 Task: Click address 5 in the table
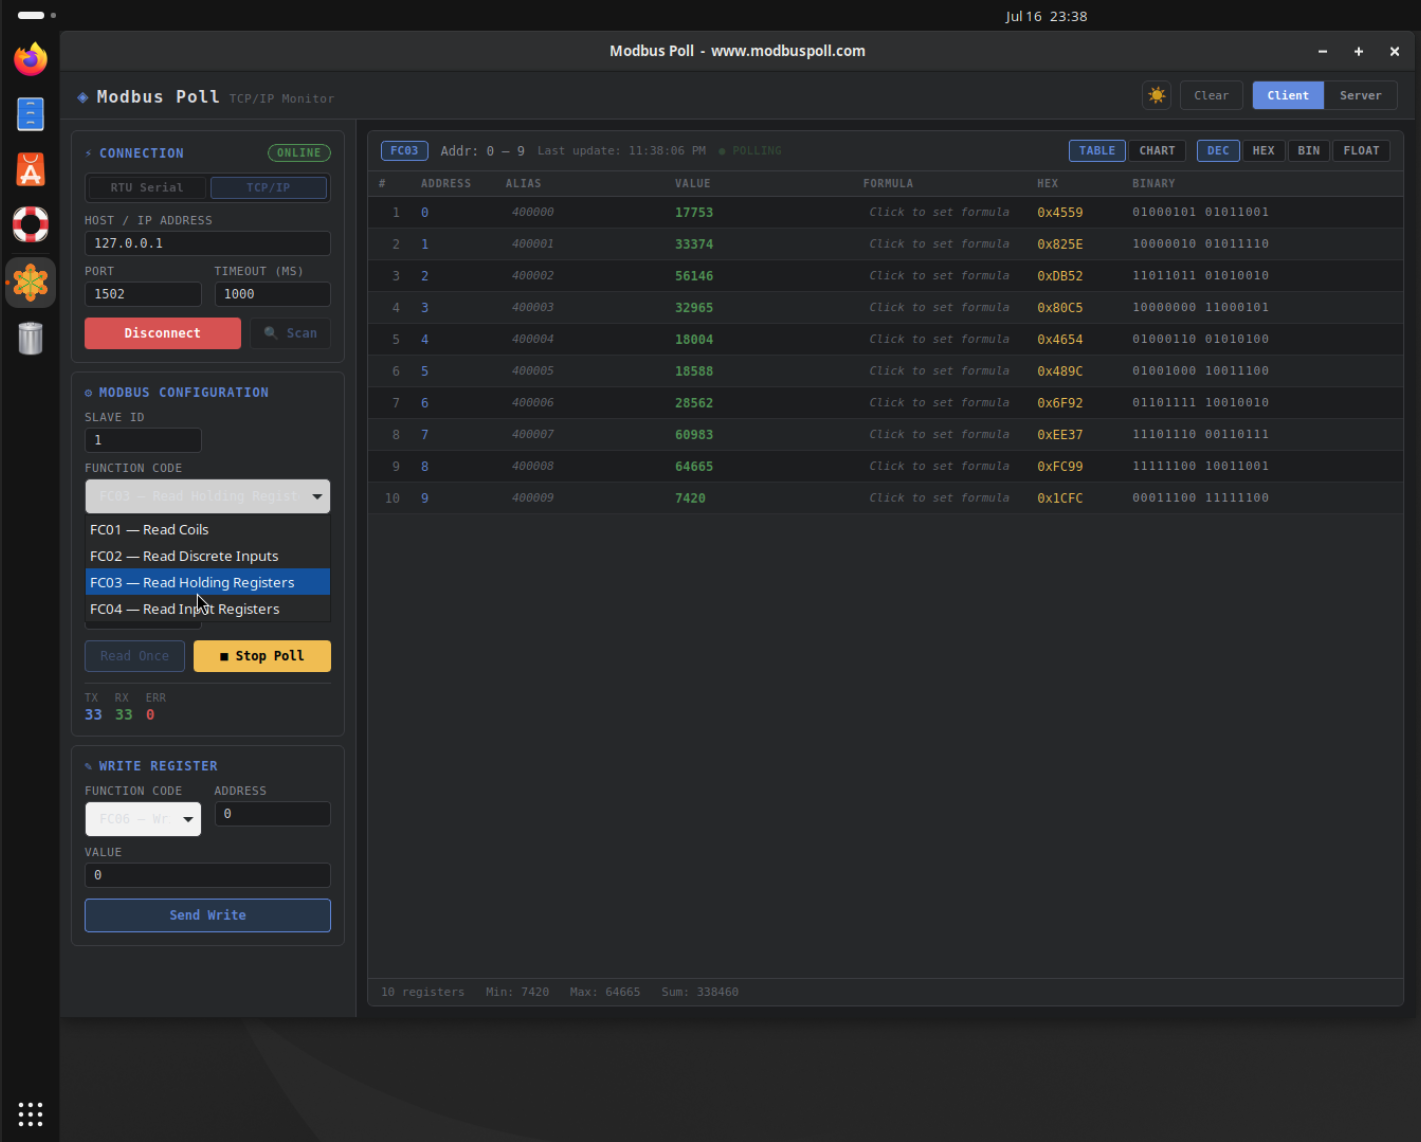click(424, 371)
